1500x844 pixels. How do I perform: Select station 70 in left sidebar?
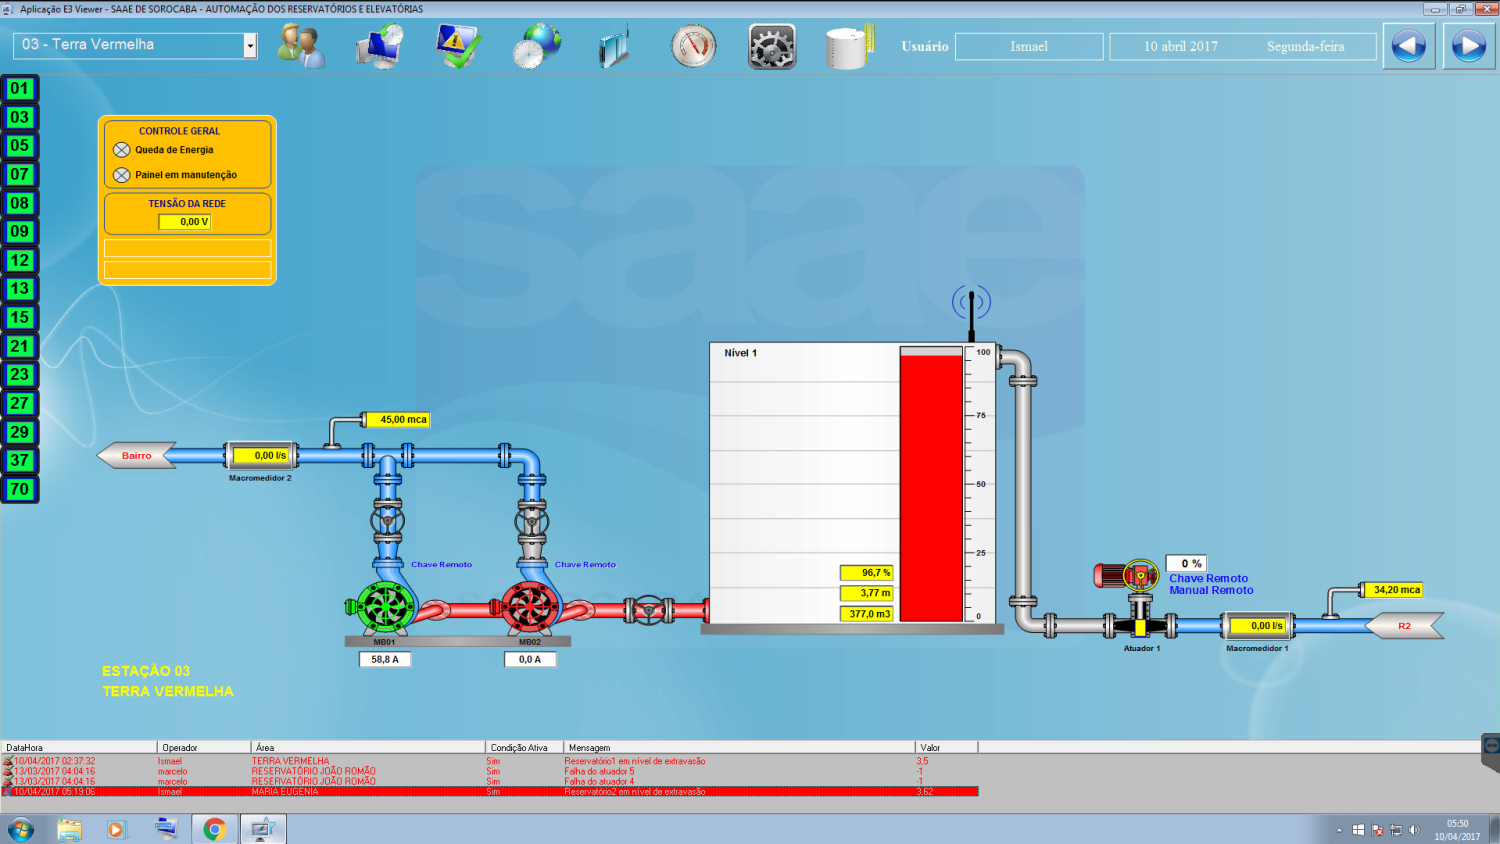pyautogui.click(x=20, y=489)
